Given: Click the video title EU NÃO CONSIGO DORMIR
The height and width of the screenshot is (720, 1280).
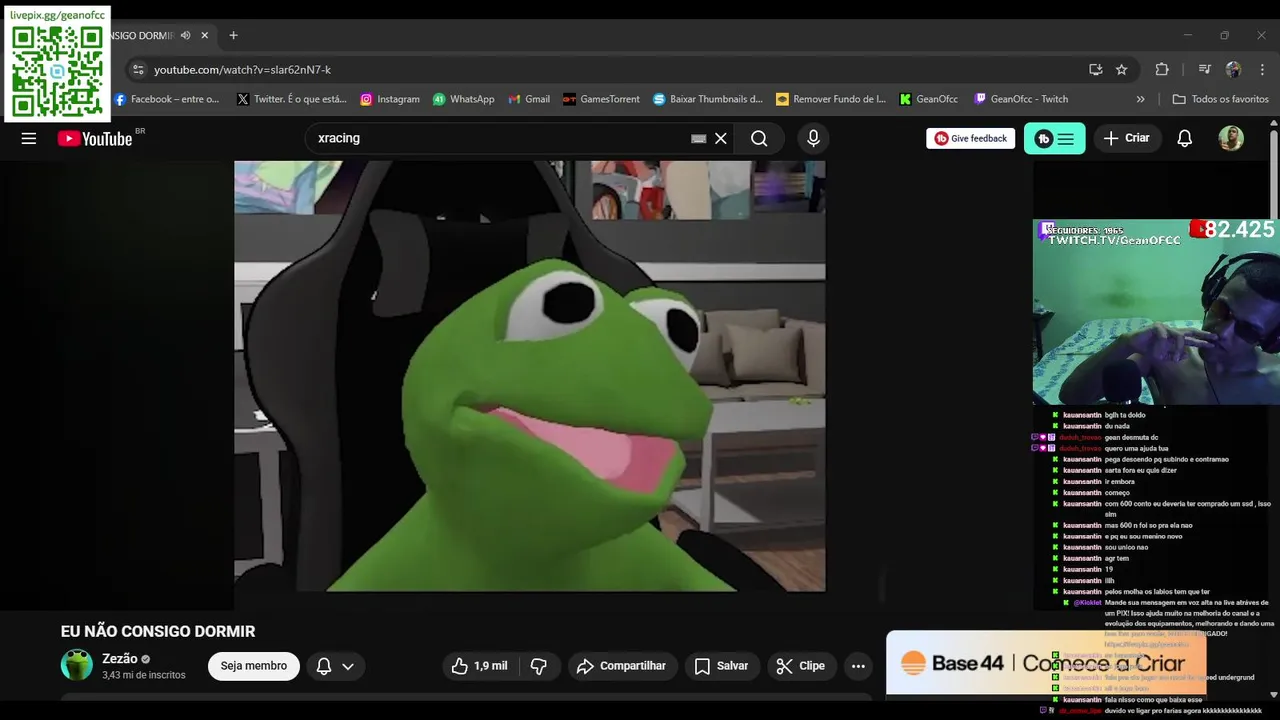Looking at the screenshot, I should click(x=158, y=631).
